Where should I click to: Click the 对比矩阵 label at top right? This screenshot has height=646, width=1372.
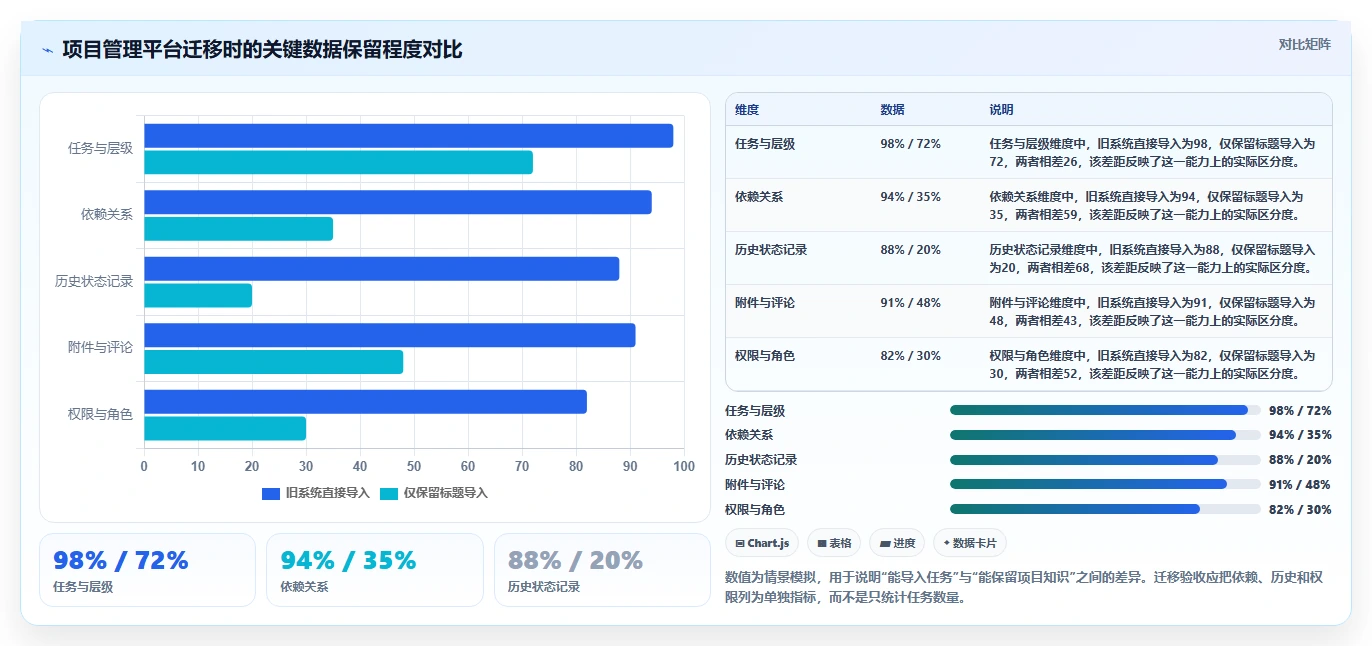tap(1305, 44)
